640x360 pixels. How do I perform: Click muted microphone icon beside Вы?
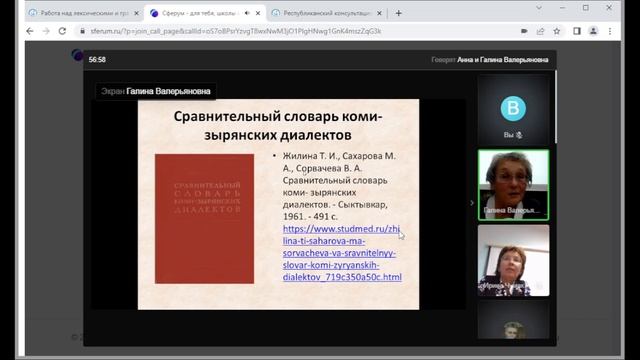click(519, 135)
